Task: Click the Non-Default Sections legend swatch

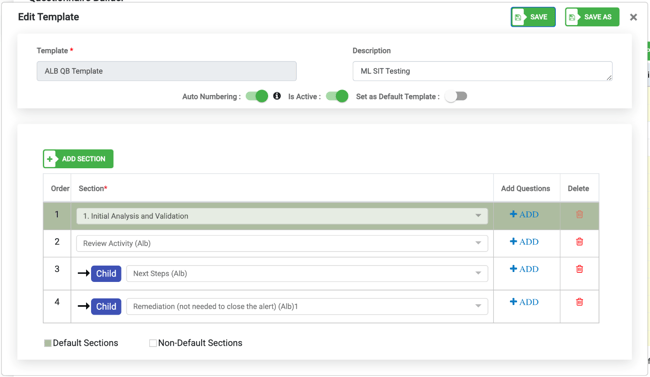Action: coord(153,343)
